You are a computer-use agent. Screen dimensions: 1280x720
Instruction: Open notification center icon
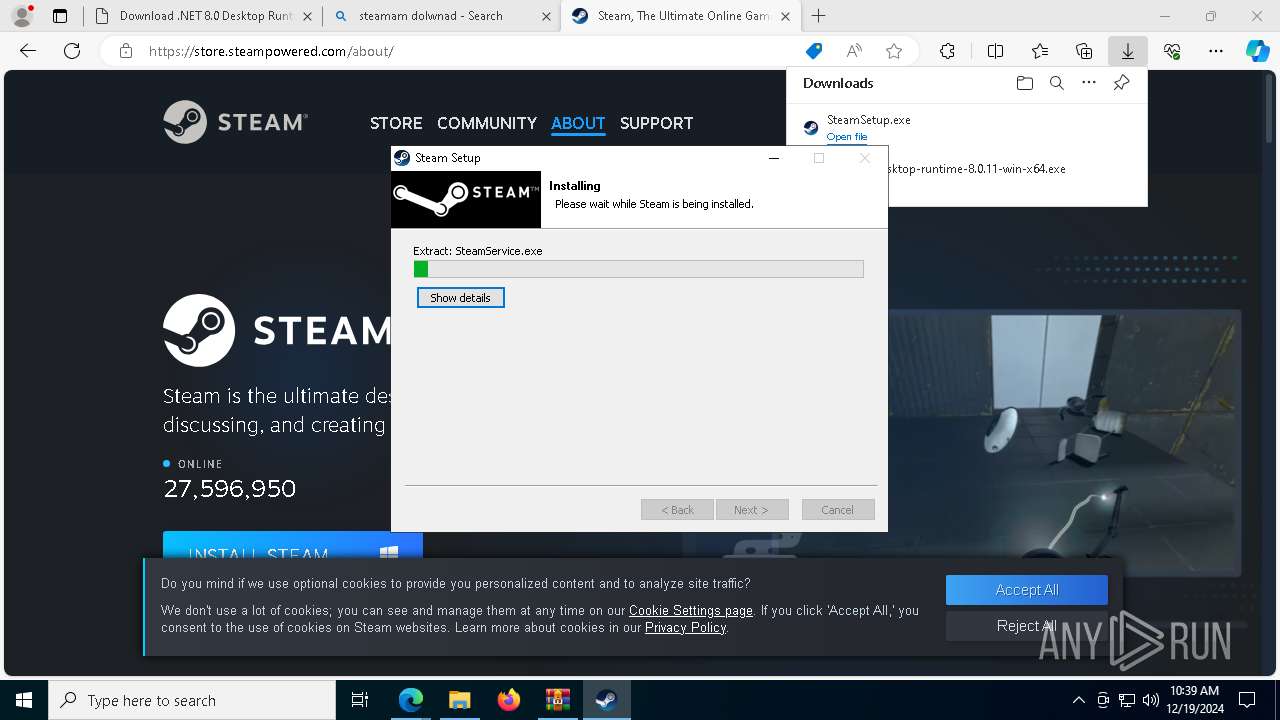click(1248, 700)
